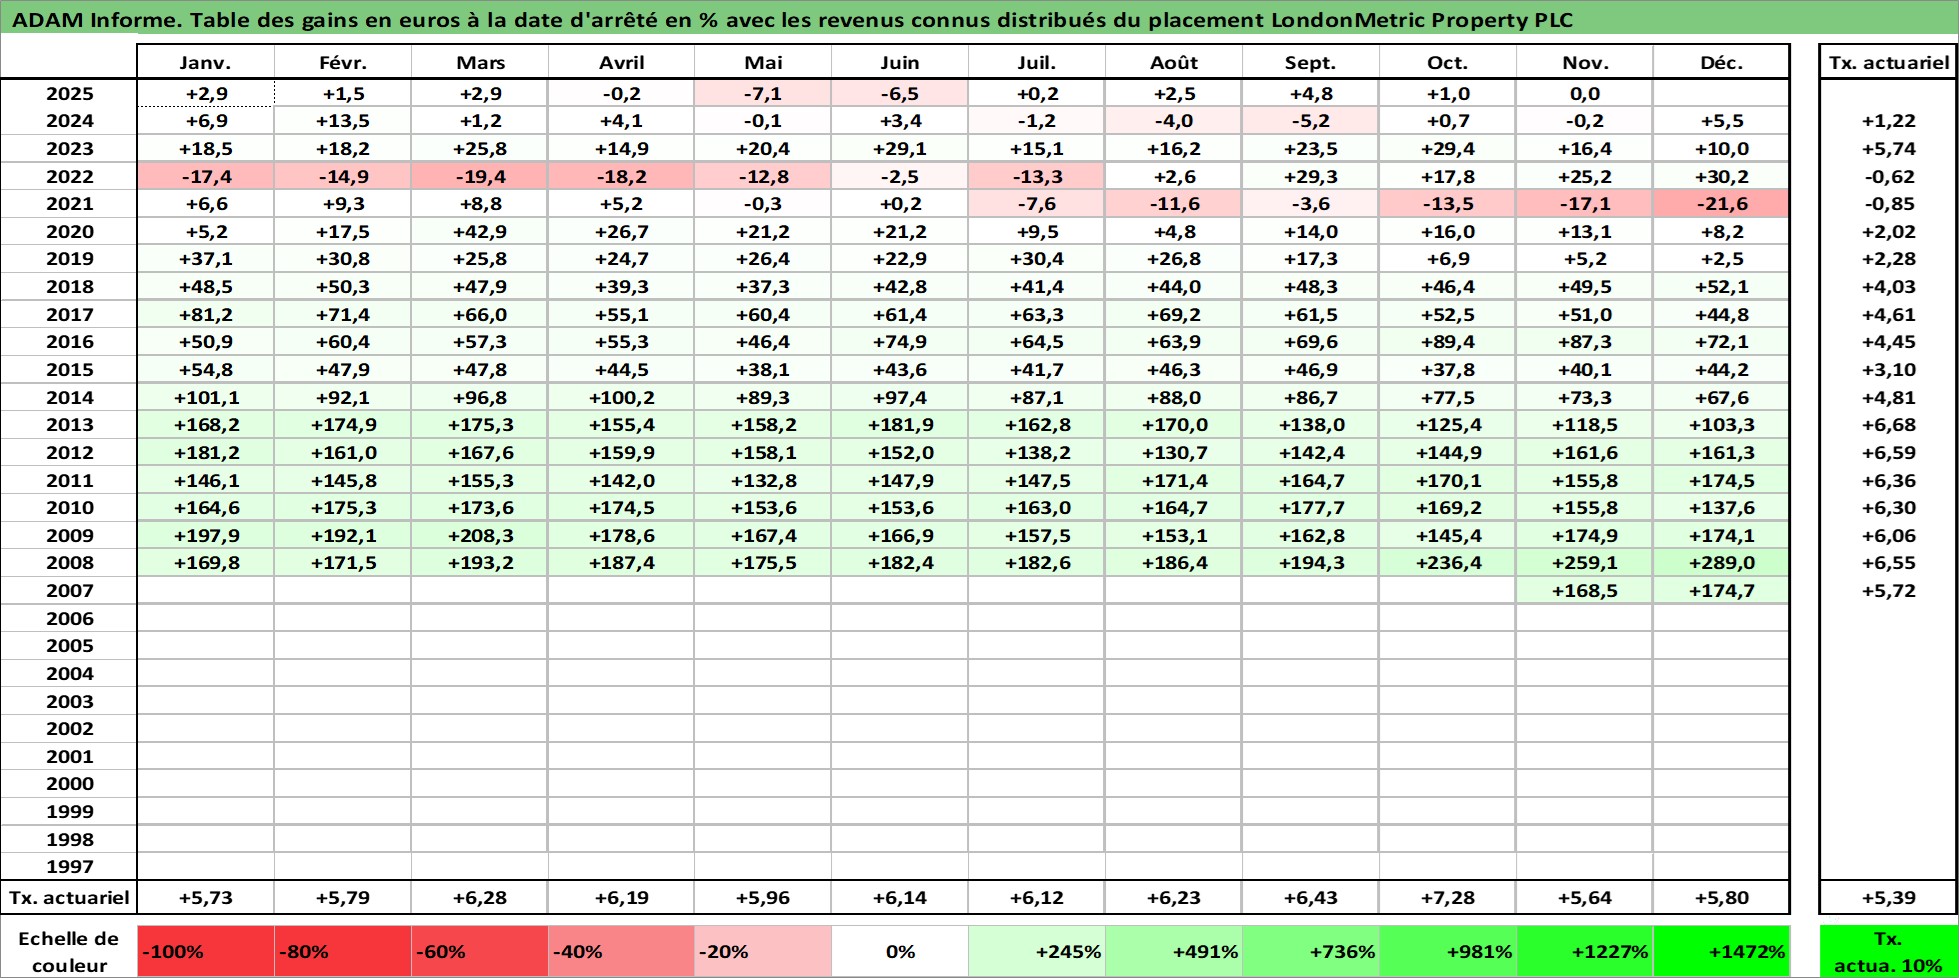Click the -19,4 cell in 2022
The width and height of the screenshot is (1959, 978).
point(480,176)
